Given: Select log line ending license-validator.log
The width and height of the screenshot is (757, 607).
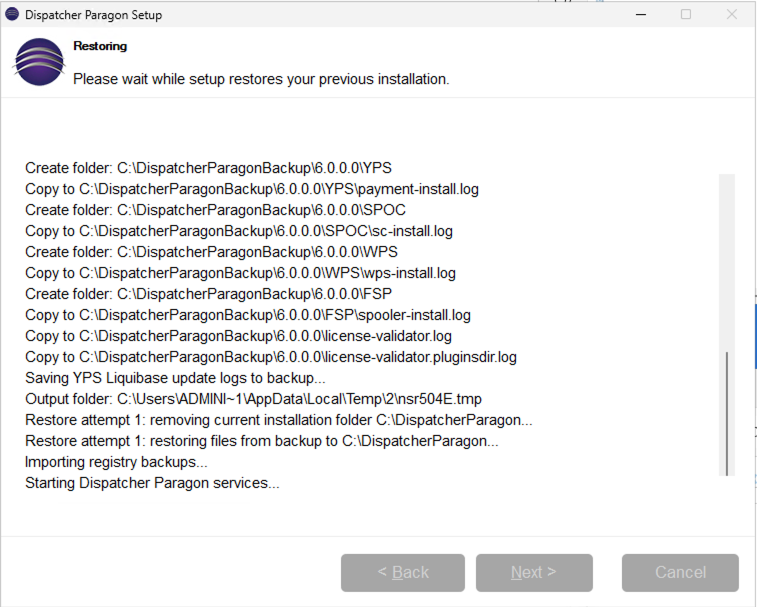Looking at the screenshot, I should [238, 336].
